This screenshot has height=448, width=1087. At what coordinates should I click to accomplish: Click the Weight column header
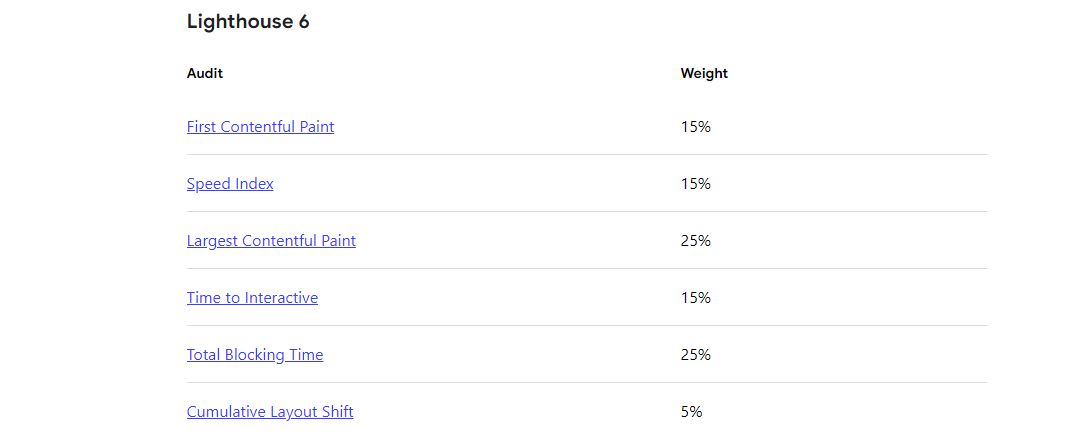click(x=704, y=73)
